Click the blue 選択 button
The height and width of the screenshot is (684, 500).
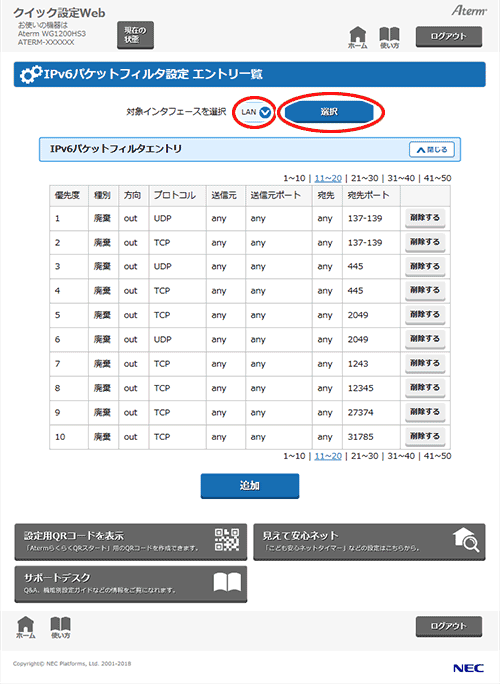pyautogui.click(x=329, y=112)
